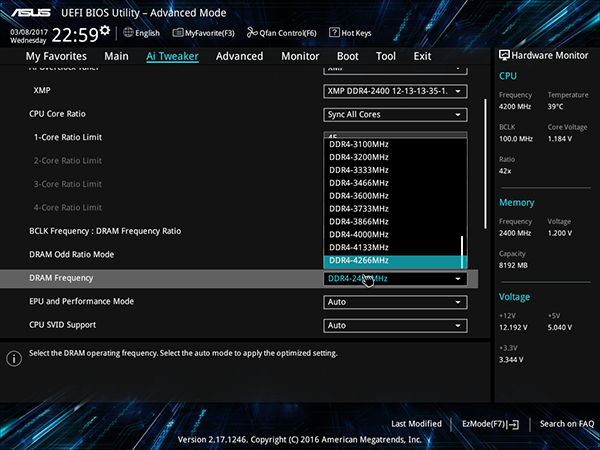600x450 pixels.
Task: Click CPU temperature 39°C value
Action: (555, 107)
